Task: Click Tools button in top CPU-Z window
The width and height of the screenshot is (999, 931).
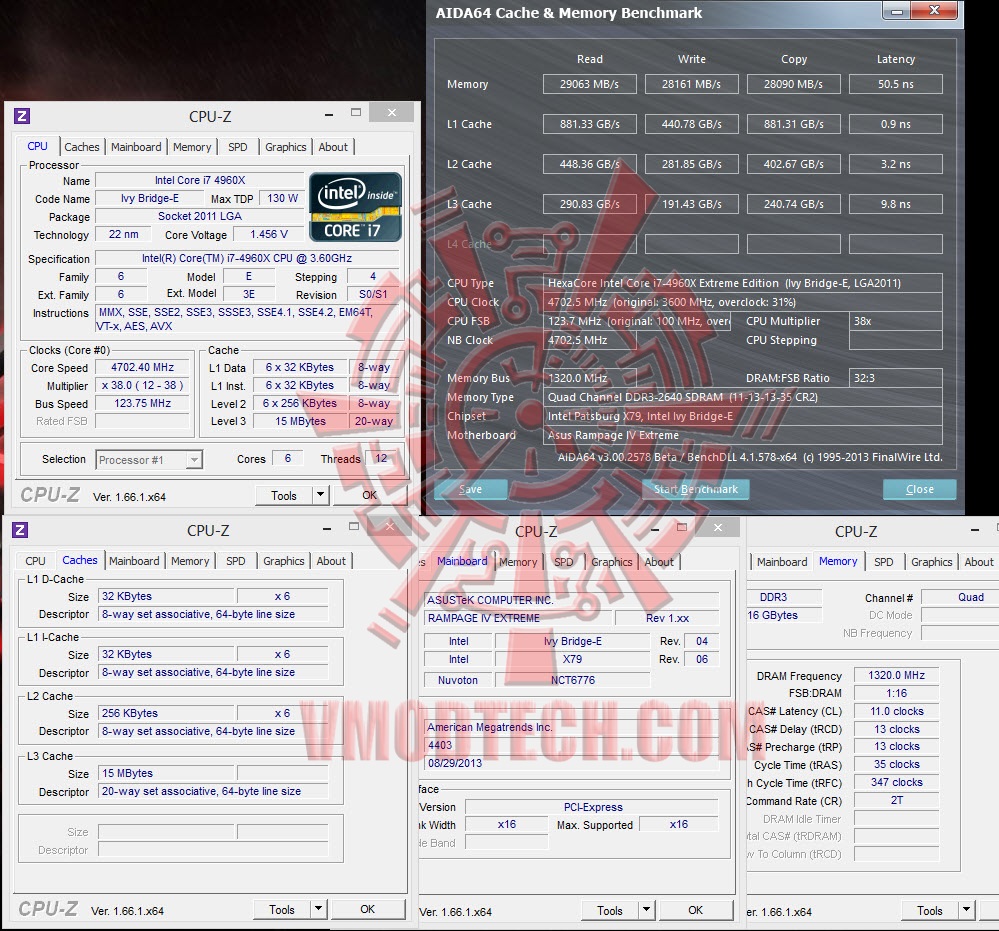Action: point(284,495)
